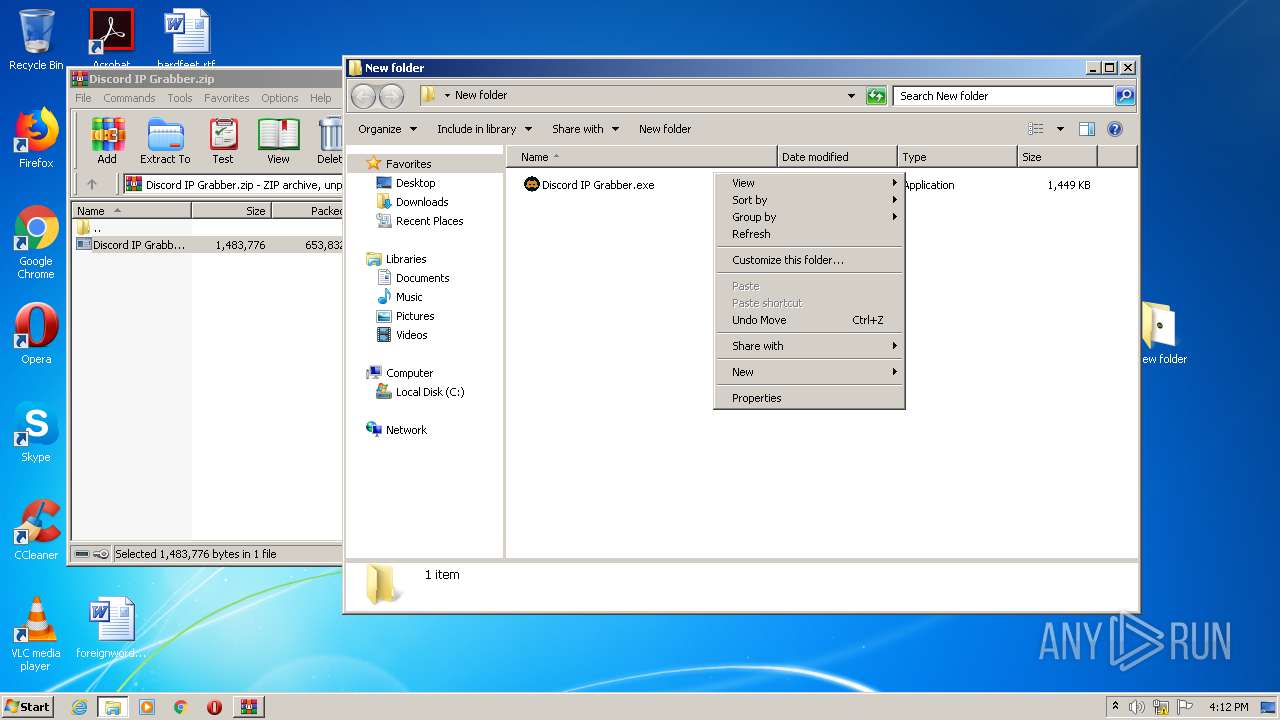Expand the New submenu
Screen dimensions: 1280x720
(810, 372)
